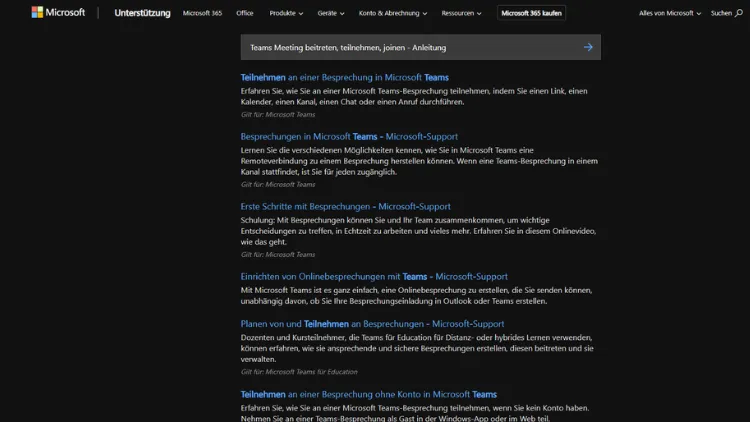Open the Ressourcen dropdown menu

pos(463,14)
